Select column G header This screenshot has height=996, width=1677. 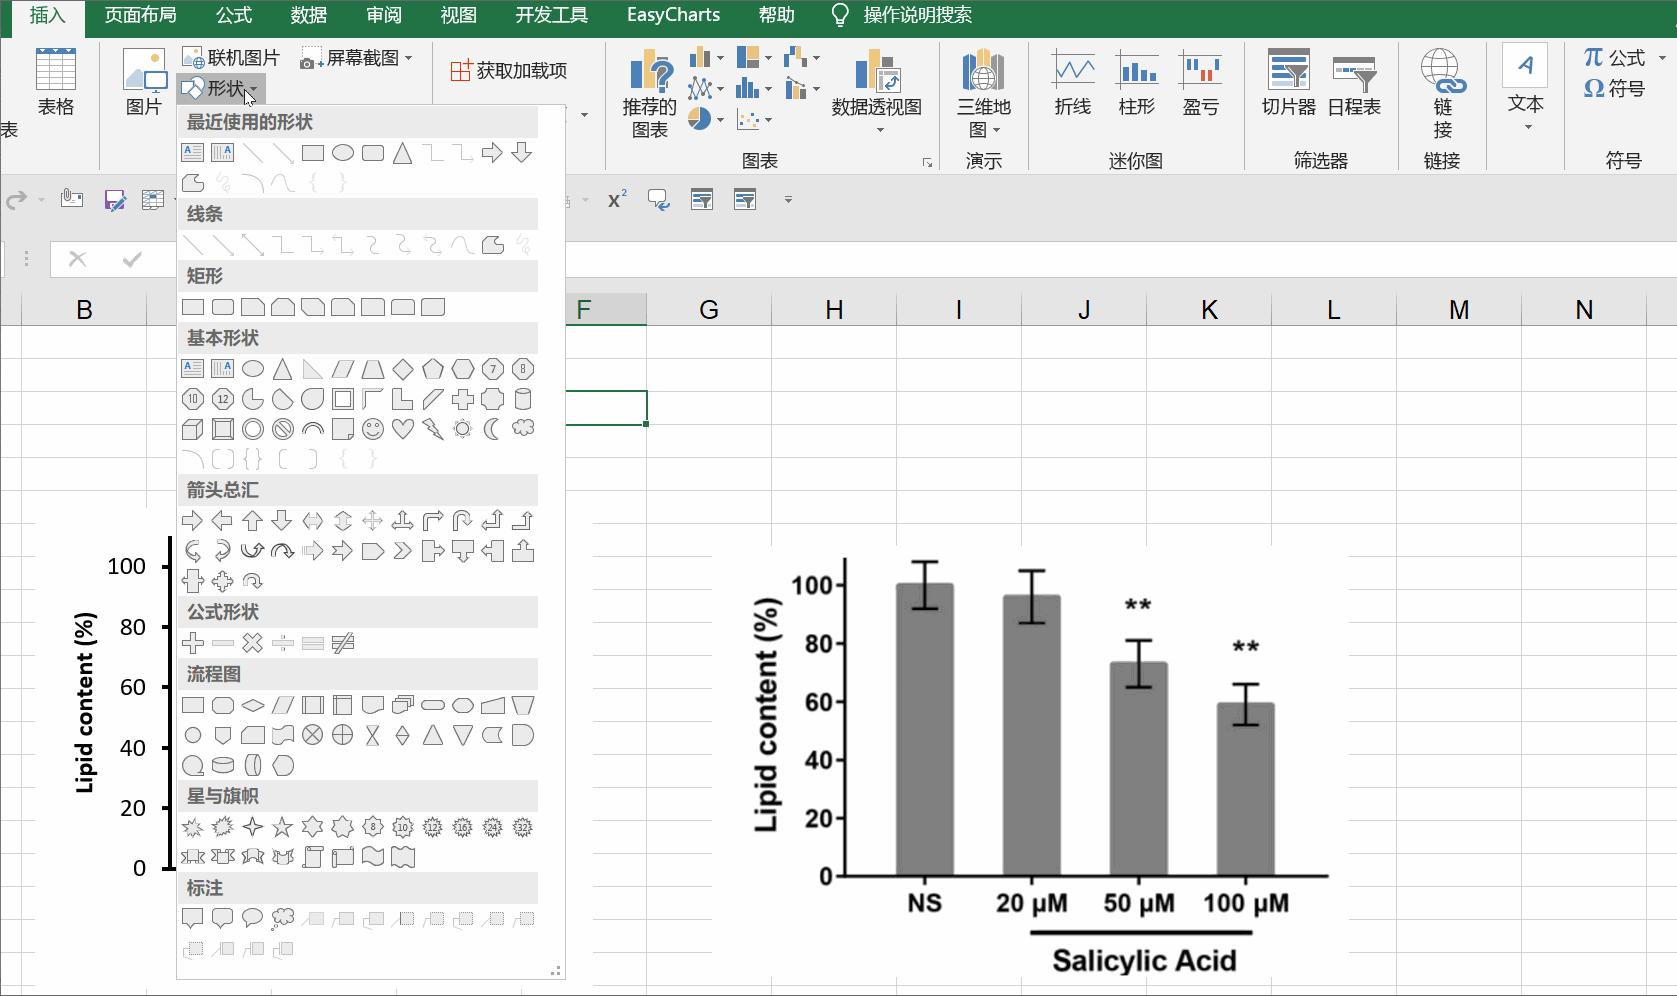[708, 310]
